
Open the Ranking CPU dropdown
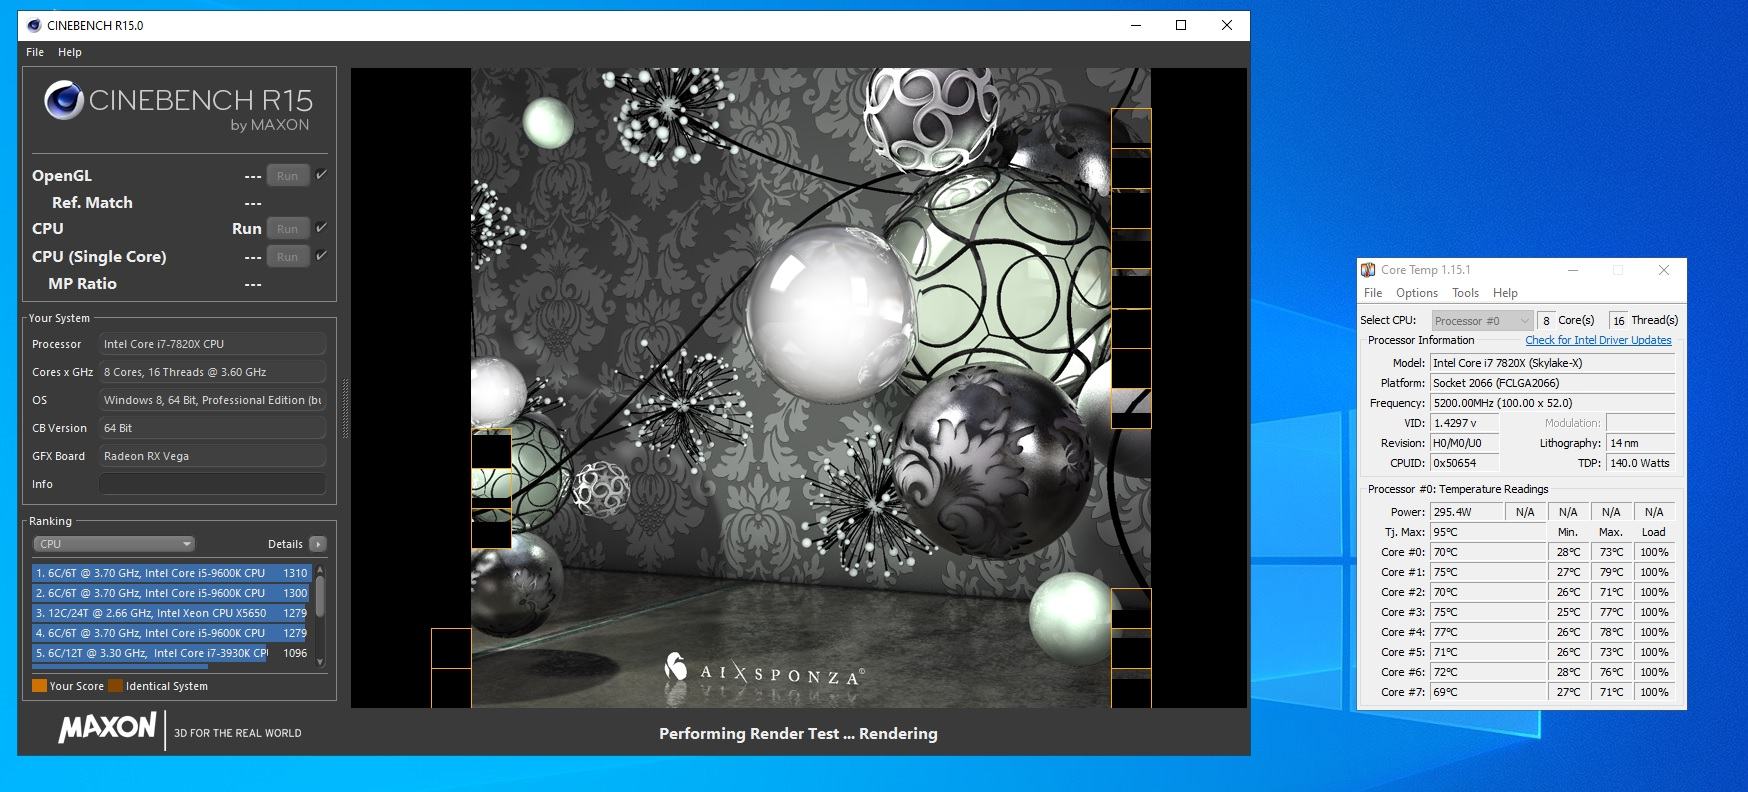(114, 544)
